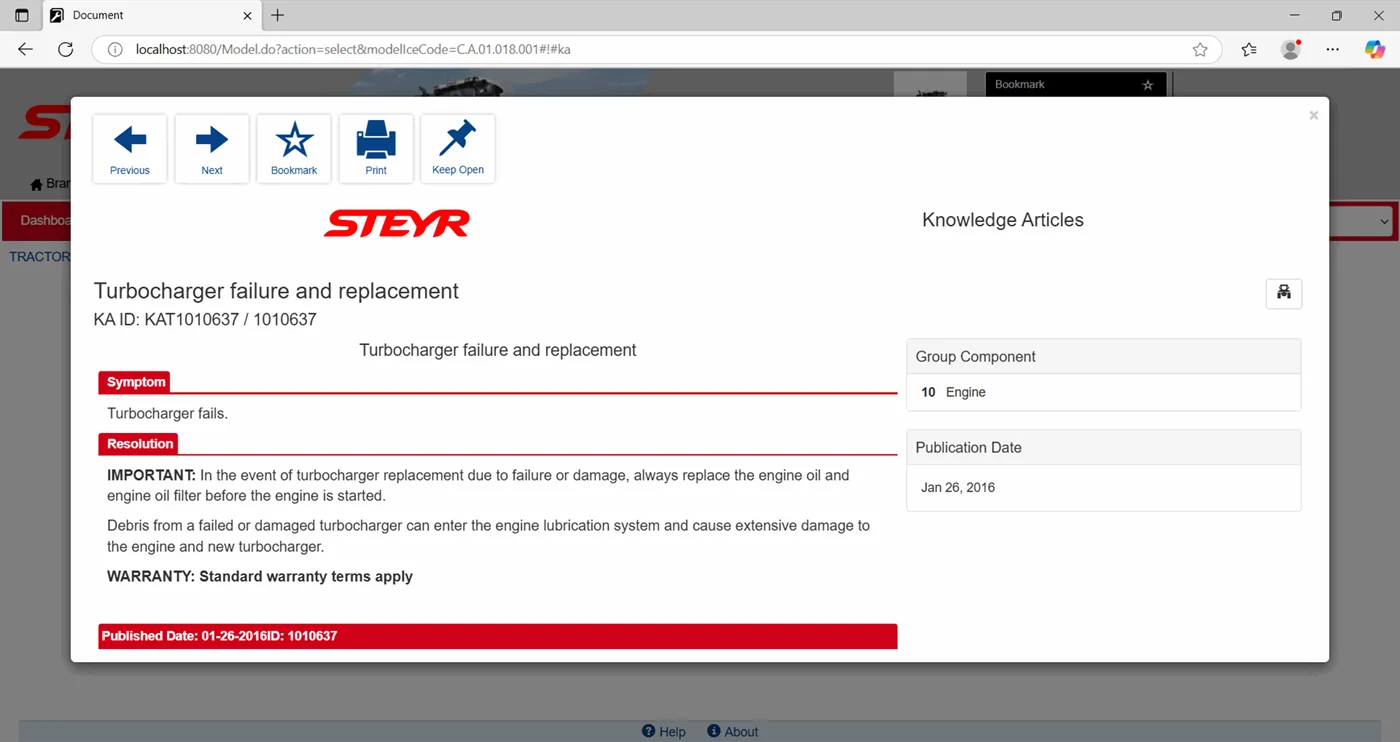
Task: Click the 'Knowledge Articles' heading
Action: tap(1003, 220)
